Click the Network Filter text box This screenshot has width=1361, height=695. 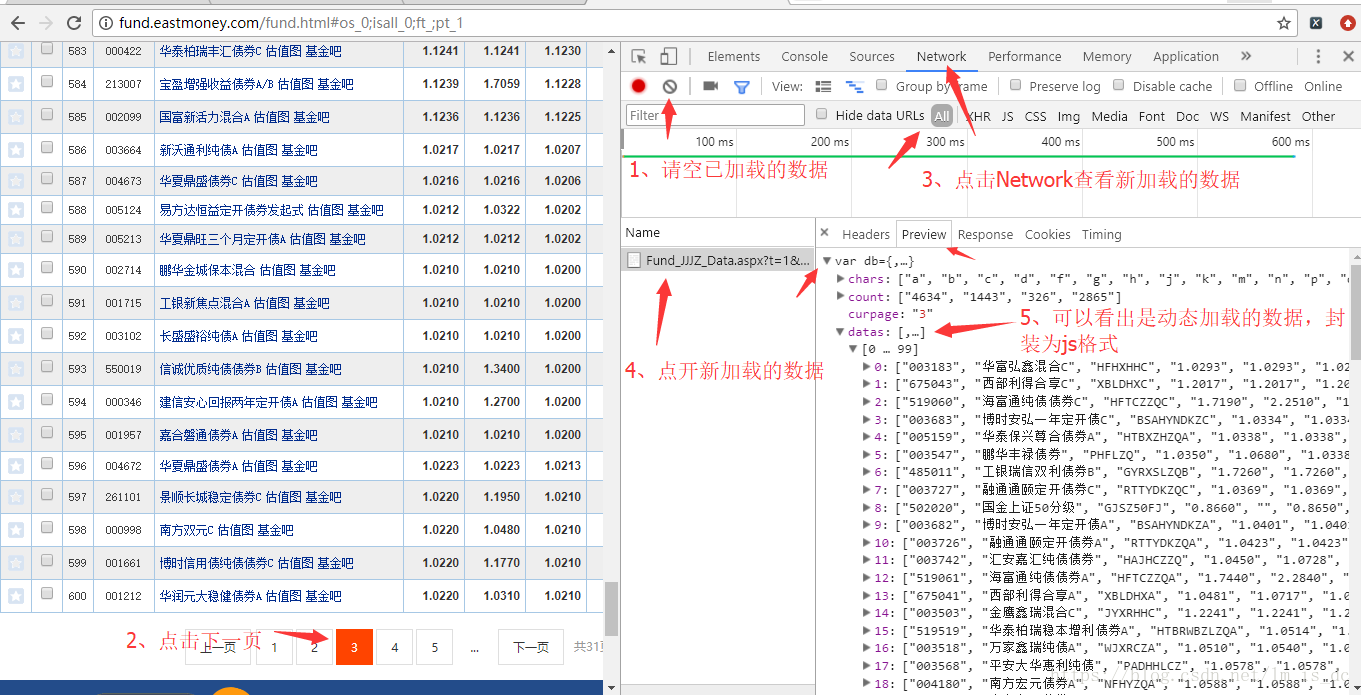coord(715,115)
